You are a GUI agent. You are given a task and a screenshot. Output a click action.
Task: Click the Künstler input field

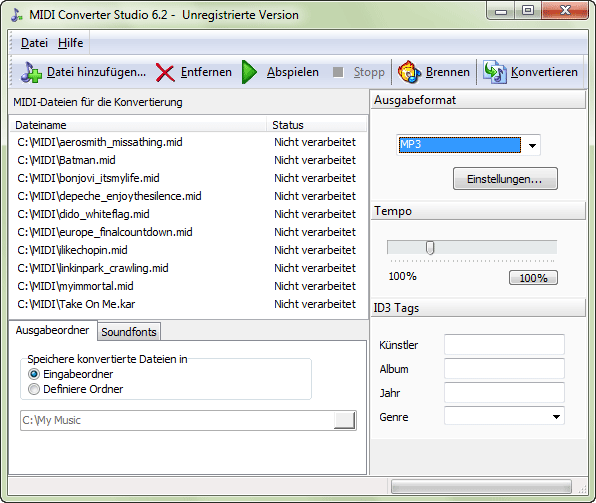[504, 344]
